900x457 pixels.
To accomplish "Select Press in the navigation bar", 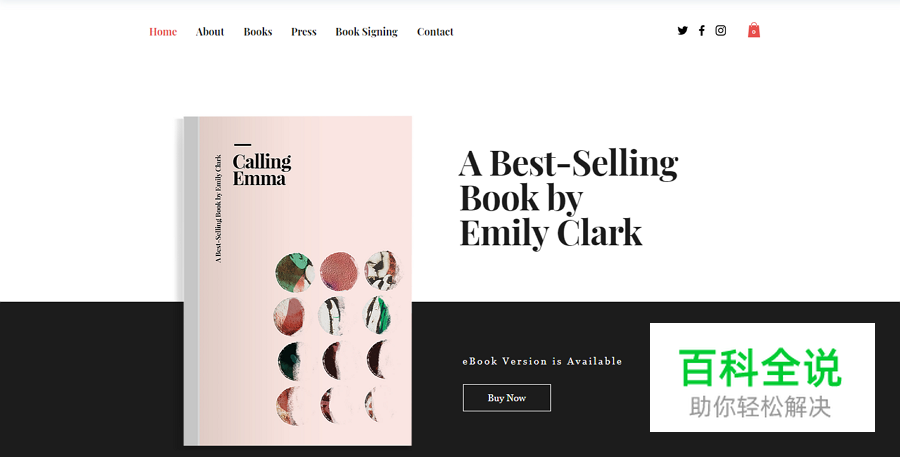I will 304,32.
